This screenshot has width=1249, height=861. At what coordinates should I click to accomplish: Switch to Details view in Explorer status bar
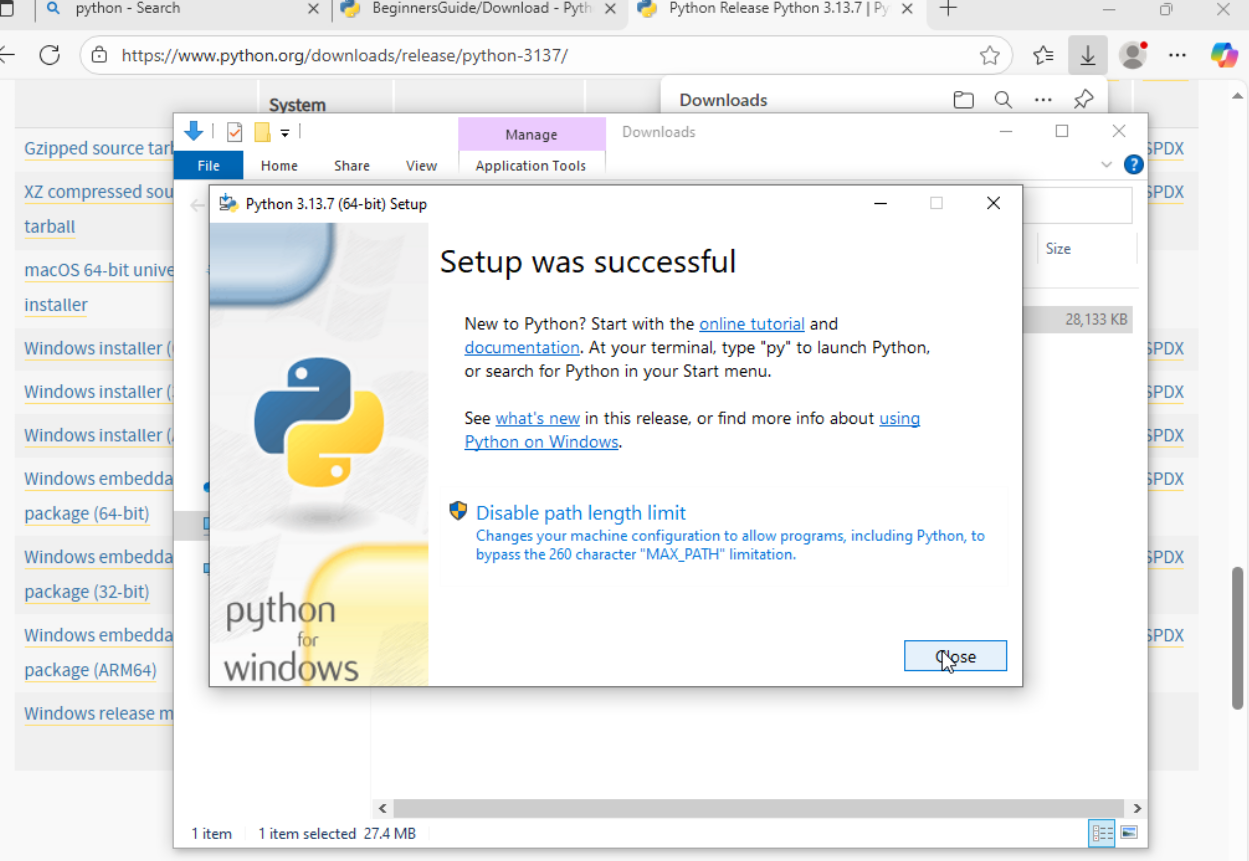click(1101, 833)
